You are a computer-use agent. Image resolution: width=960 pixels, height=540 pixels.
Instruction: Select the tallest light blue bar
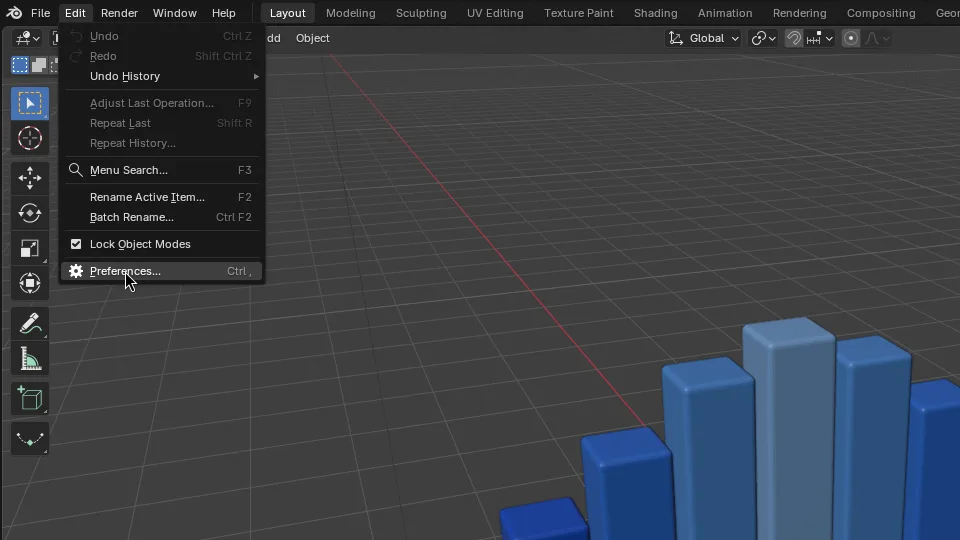pyautogui.click(x=790, y=429)
